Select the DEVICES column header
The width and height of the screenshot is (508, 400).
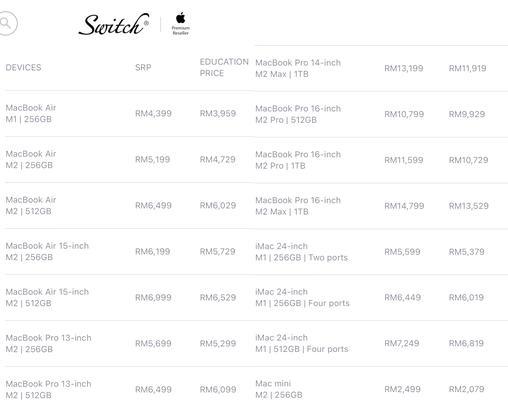click(23, 68)
